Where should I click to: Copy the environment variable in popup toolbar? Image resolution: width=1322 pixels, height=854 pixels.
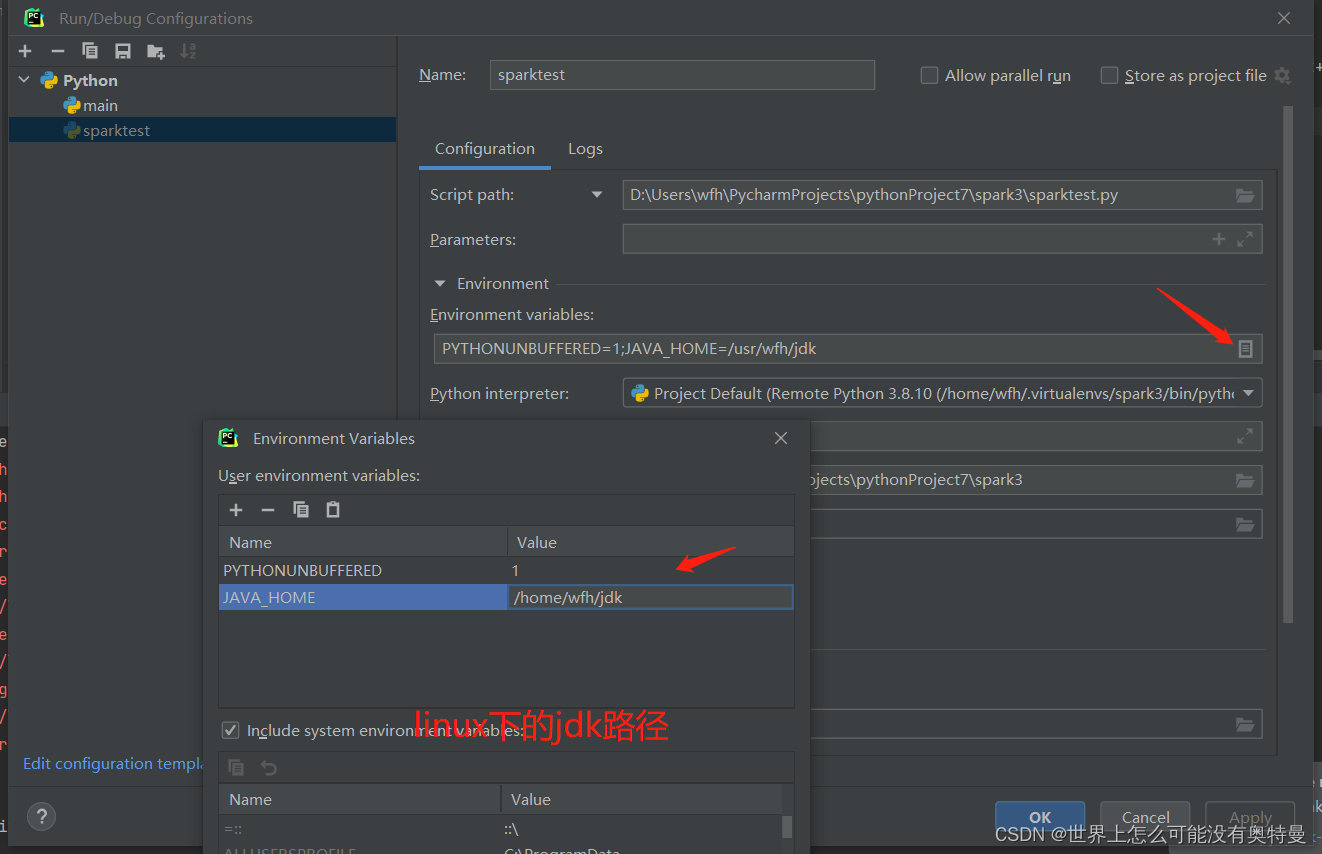pos(301,510)
